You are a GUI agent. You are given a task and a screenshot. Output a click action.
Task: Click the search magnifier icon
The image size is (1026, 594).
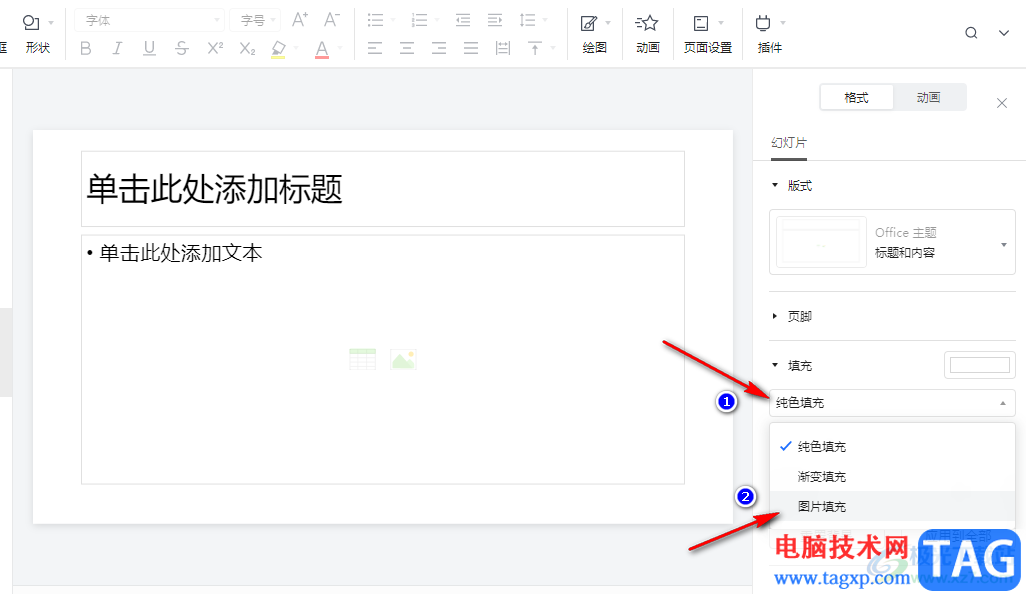click(971, 33)
